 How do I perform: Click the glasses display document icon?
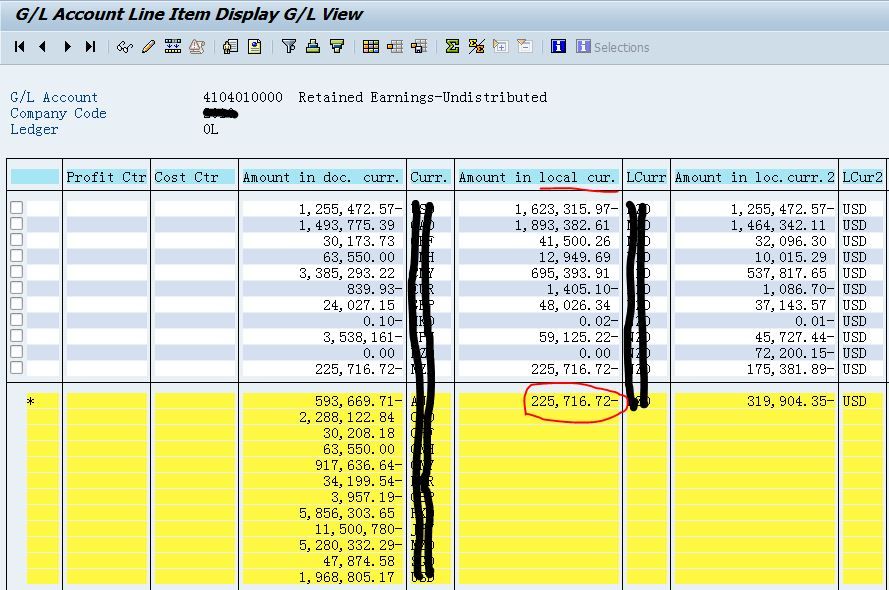pos(124,47)
